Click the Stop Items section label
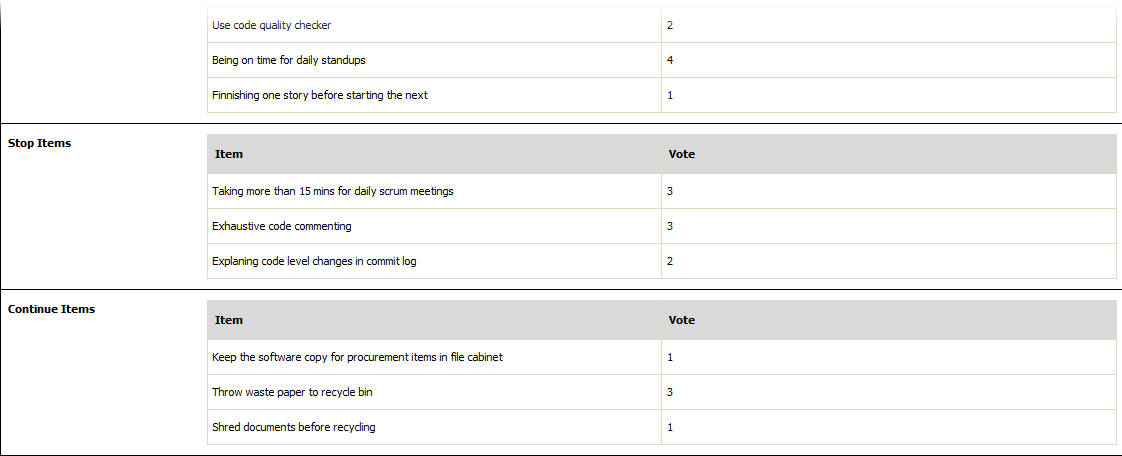The image size is (1122, 456). point(39,142)
